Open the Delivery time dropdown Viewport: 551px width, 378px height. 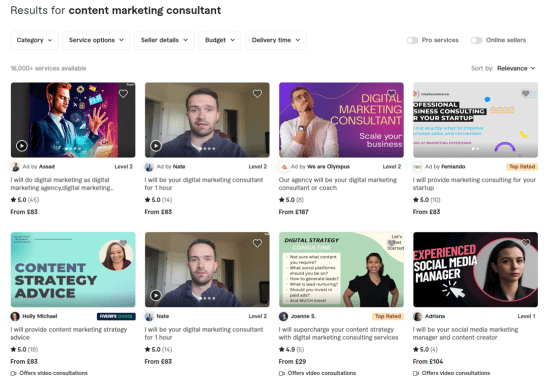(x=276, y=40)
